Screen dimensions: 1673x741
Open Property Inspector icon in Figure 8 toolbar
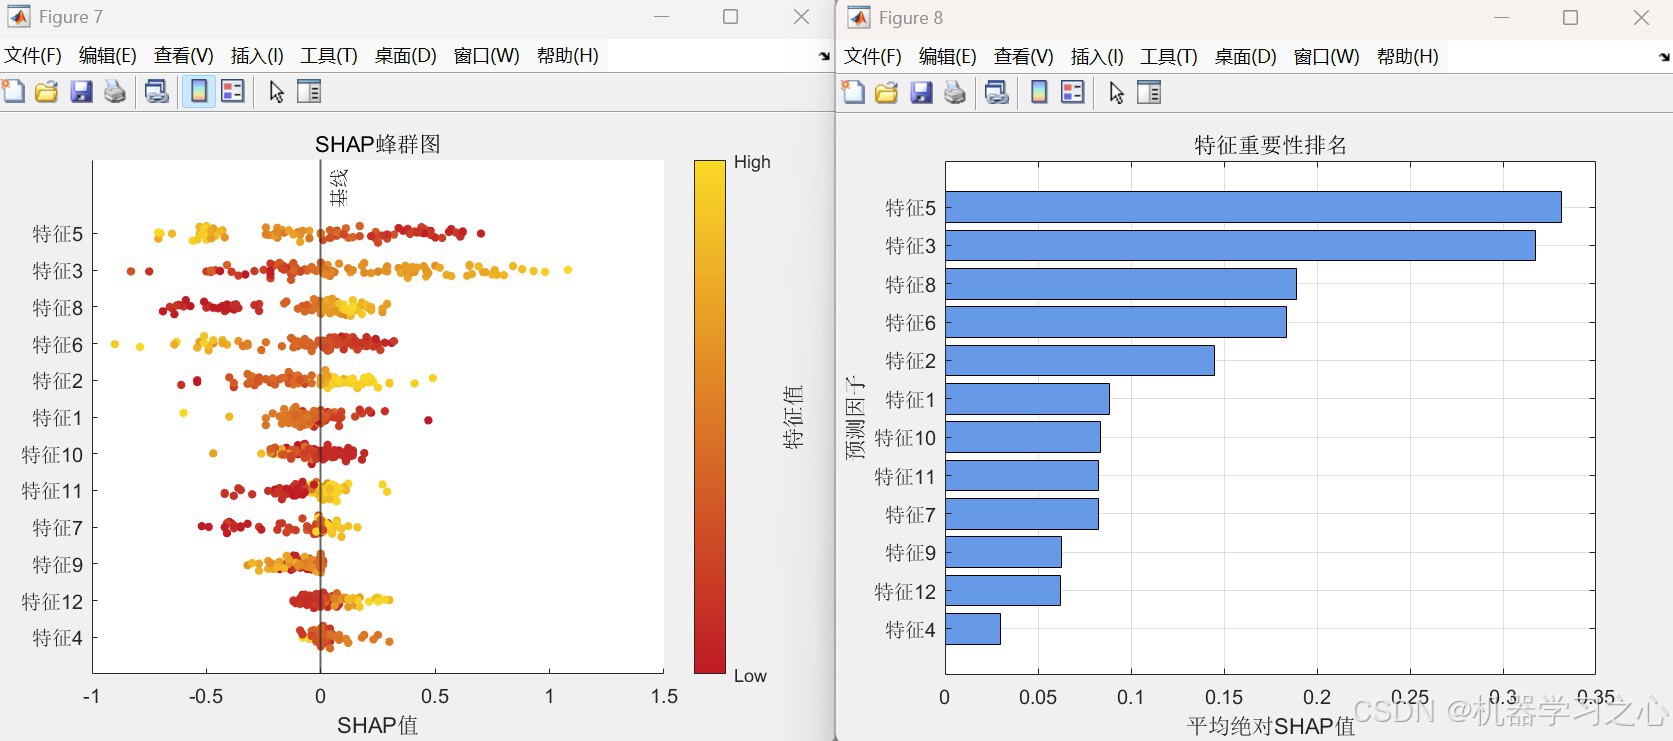1149,93
